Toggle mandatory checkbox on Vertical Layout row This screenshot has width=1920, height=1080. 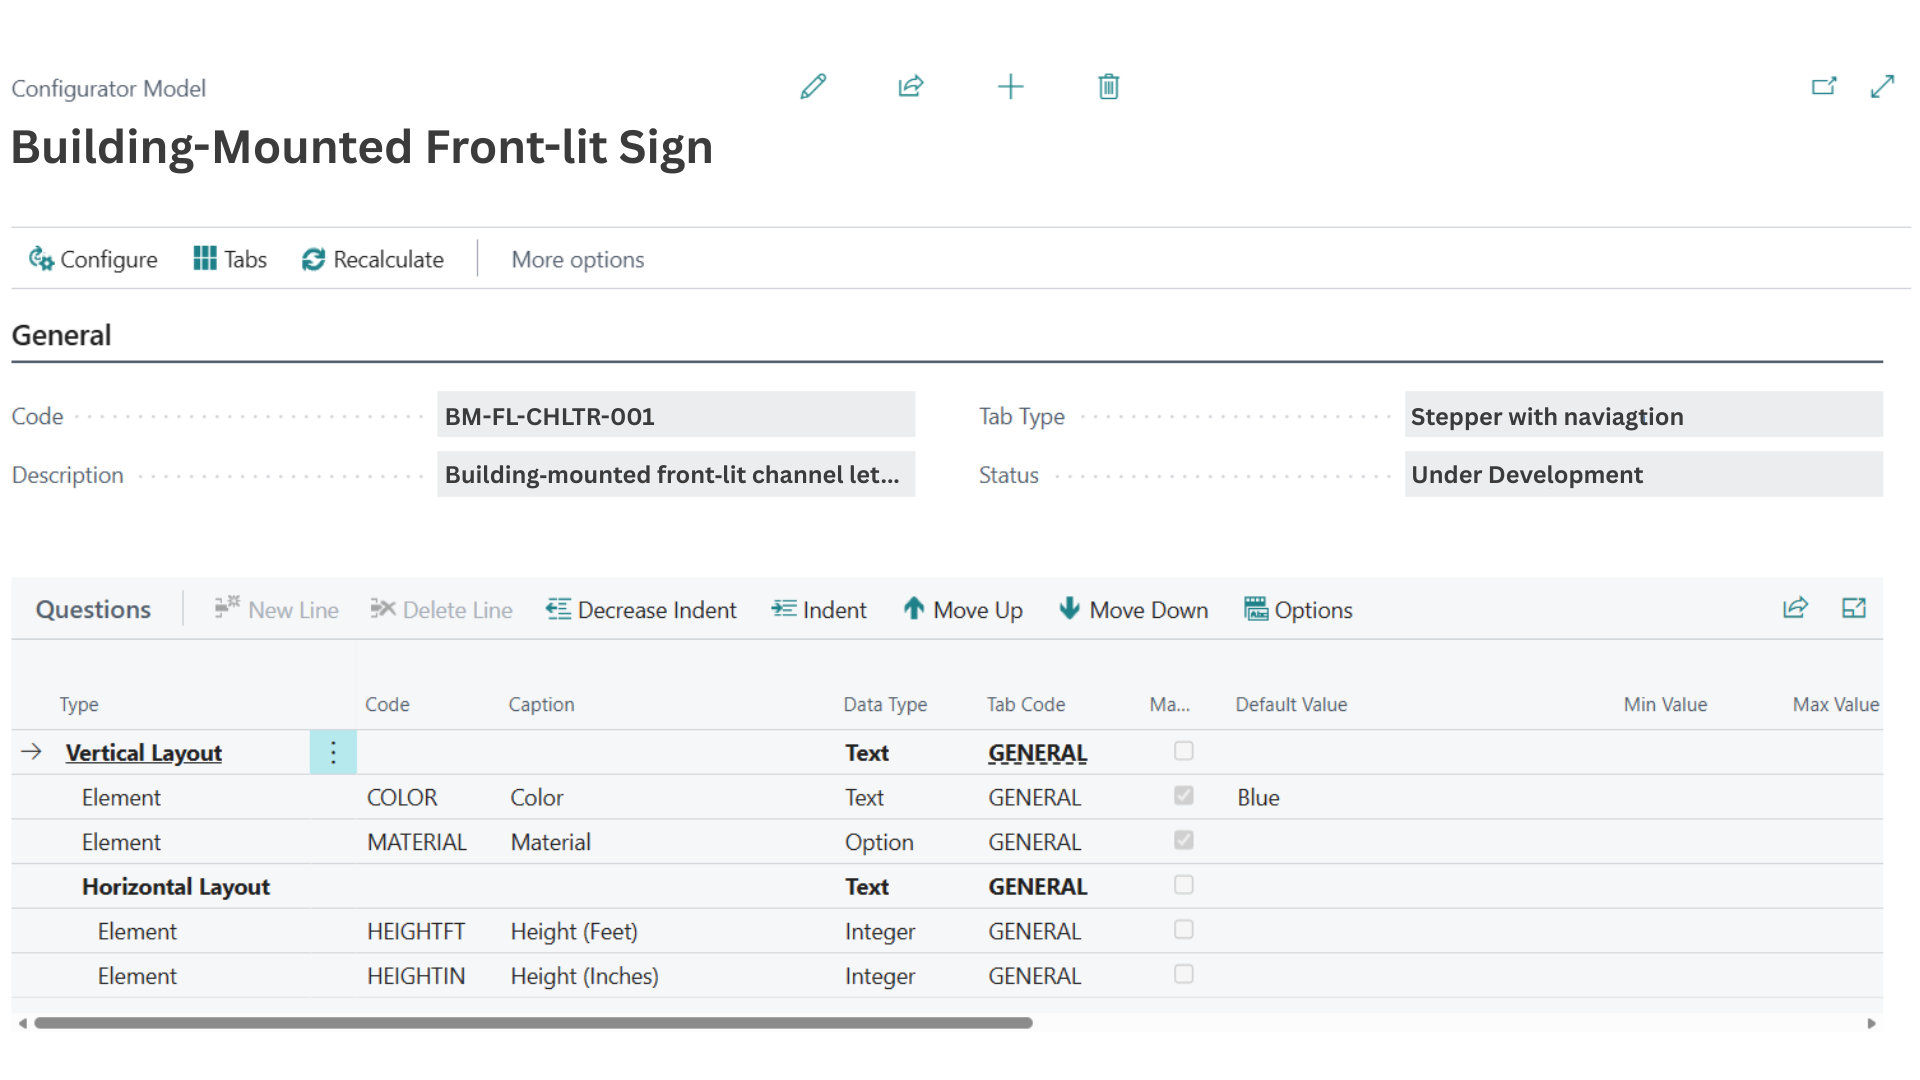(1183, 751)
